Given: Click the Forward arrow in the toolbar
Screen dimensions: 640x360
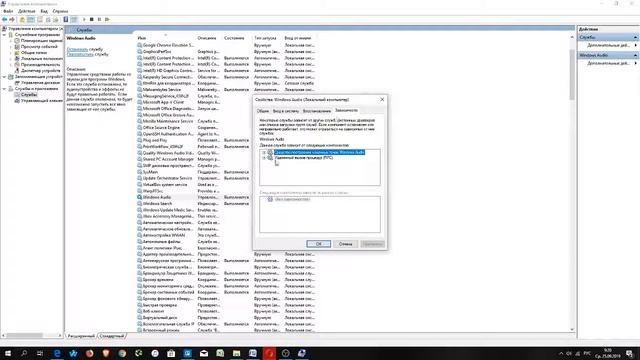Looking at the screenshot, I should pos(12,20).
